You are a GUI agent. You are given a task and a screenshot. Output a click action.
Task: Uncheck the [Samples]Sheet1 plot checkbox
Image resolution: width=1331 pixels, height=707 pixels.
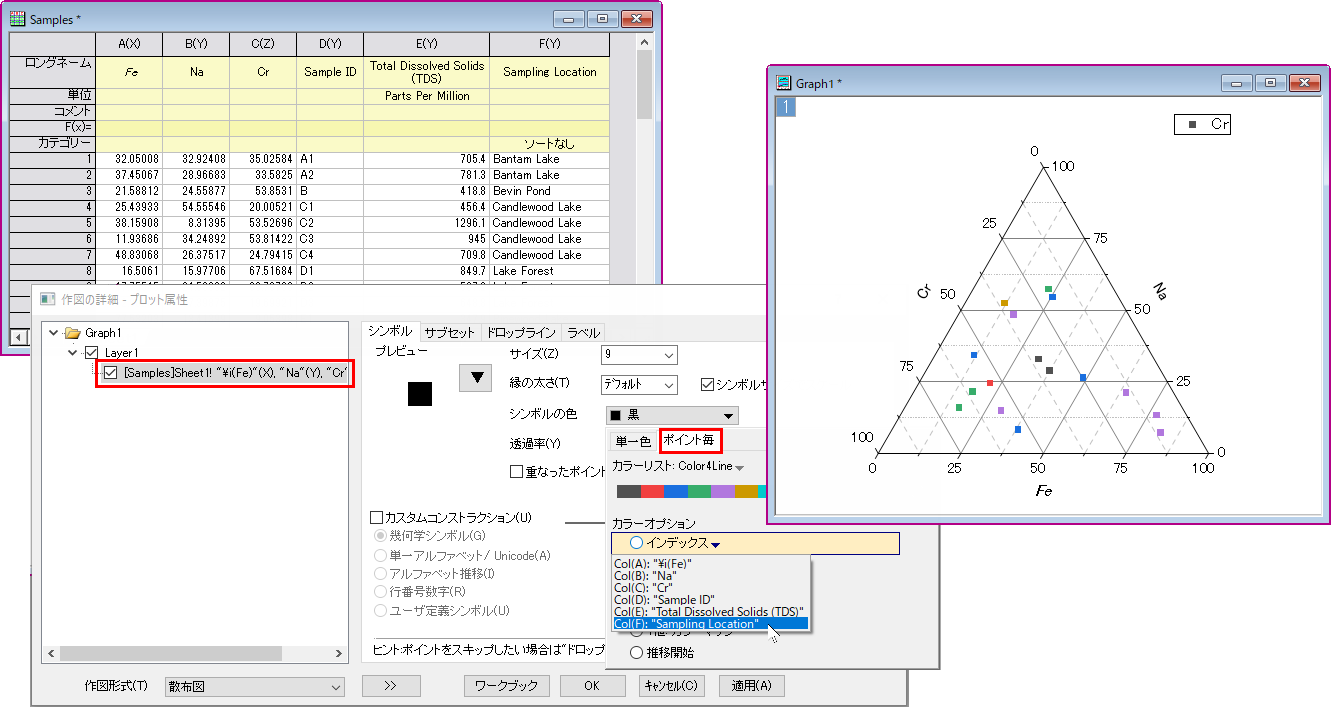(x=111, y=373)
